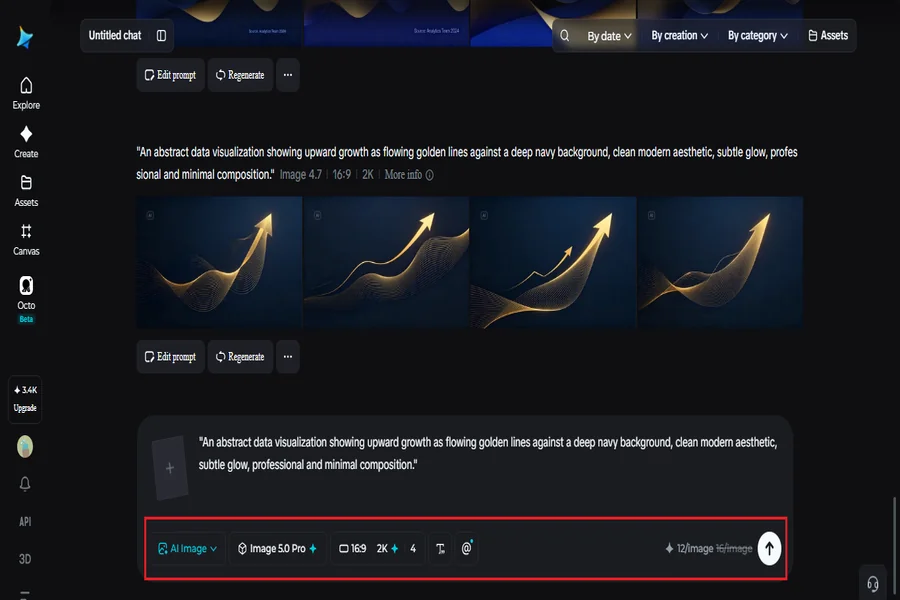Click into the prompt text input
Viewport: 900px width, 600px height.
488,454
